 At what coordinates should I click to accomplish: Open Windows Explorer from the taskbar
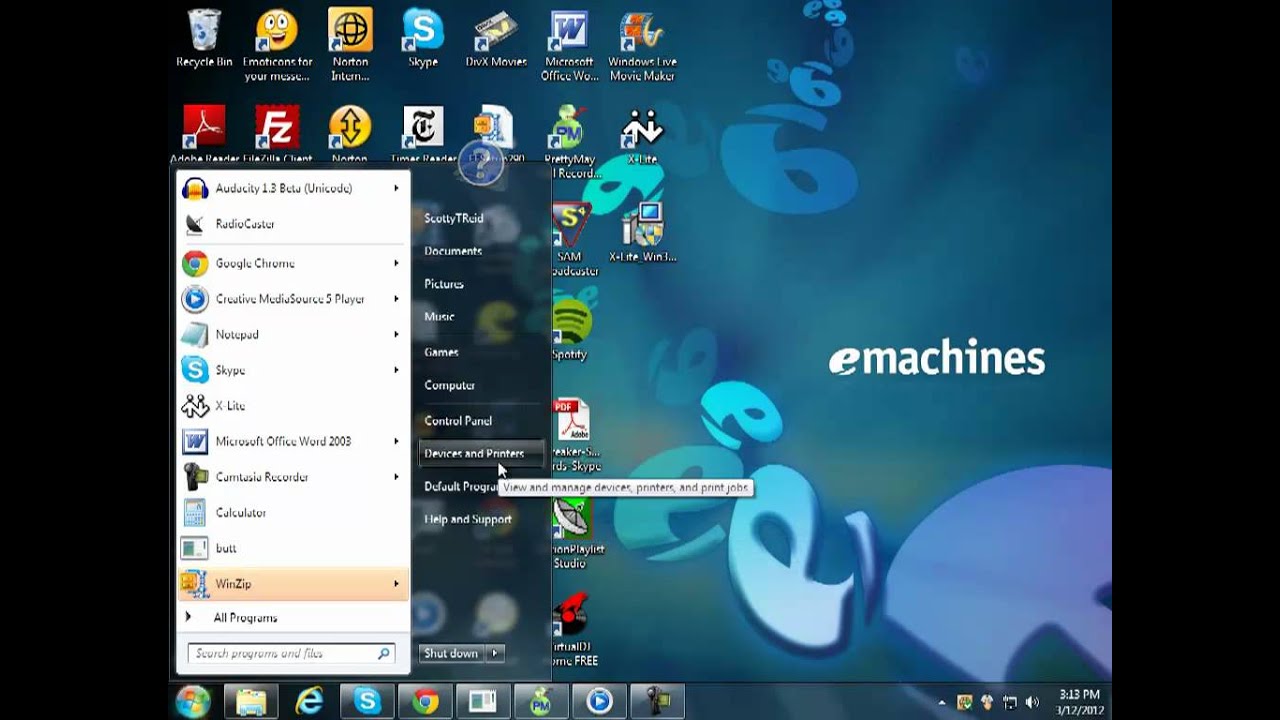click(x=250, y=701)
